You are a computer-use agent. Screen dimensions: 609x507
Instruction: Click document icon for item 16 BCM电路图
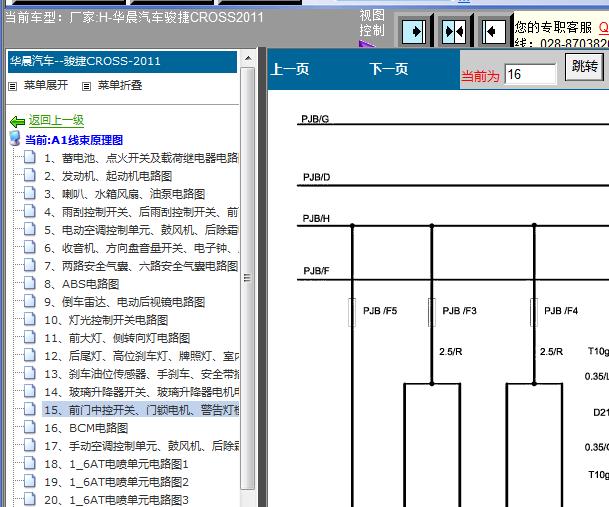tap(30, 427)
